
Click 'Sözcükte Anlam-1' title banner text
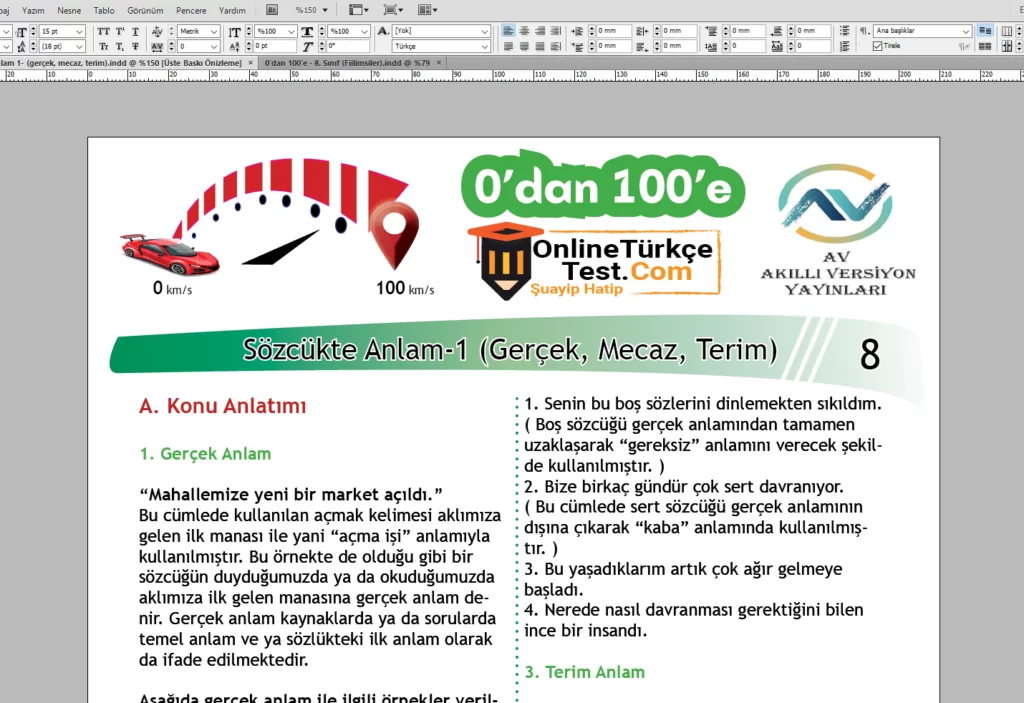(x=509, y=350)
